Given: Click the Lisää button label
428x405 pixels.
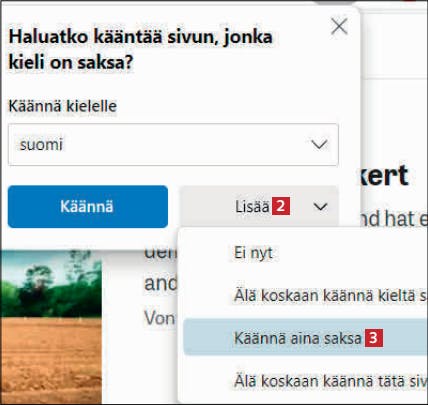Looking at the screenshot, I should [x=252, y=207].
